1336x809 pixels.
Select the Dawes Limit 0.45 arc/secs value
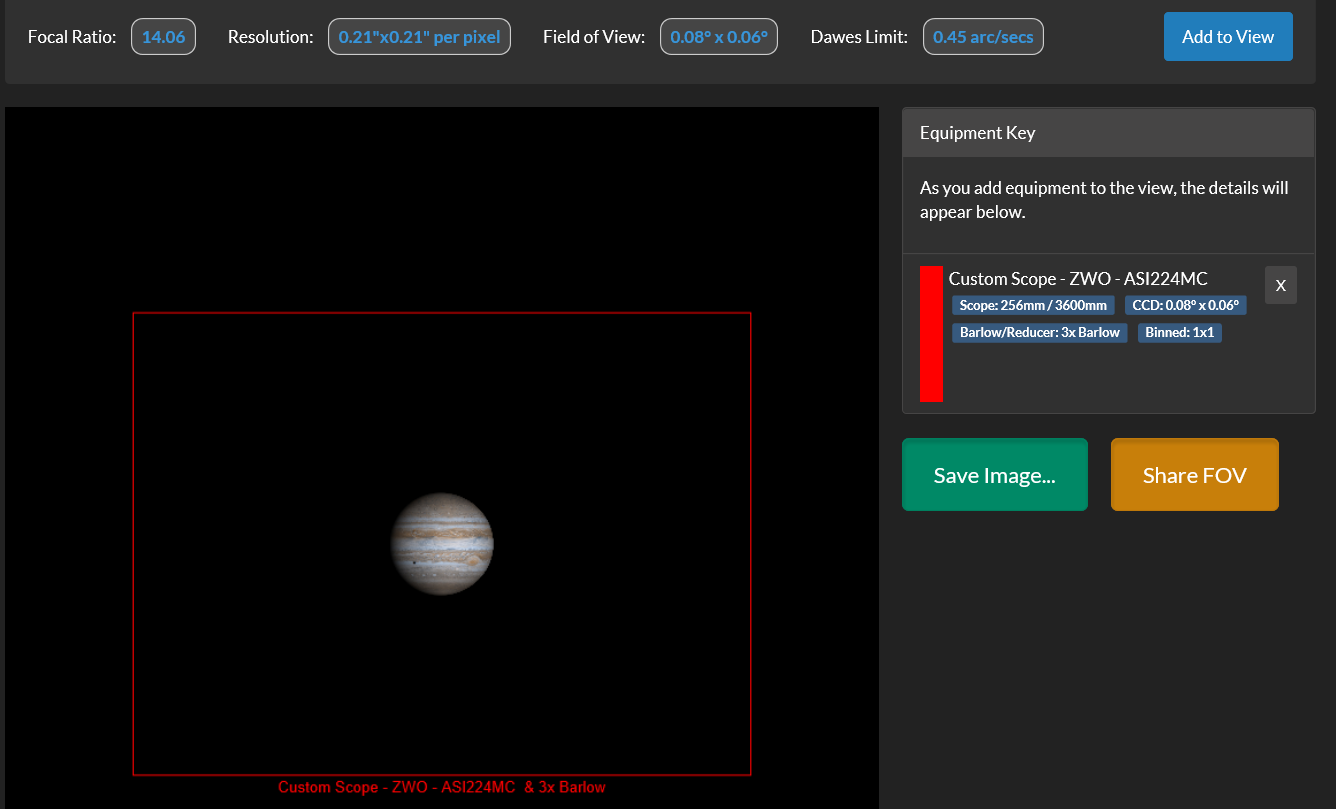983,37
